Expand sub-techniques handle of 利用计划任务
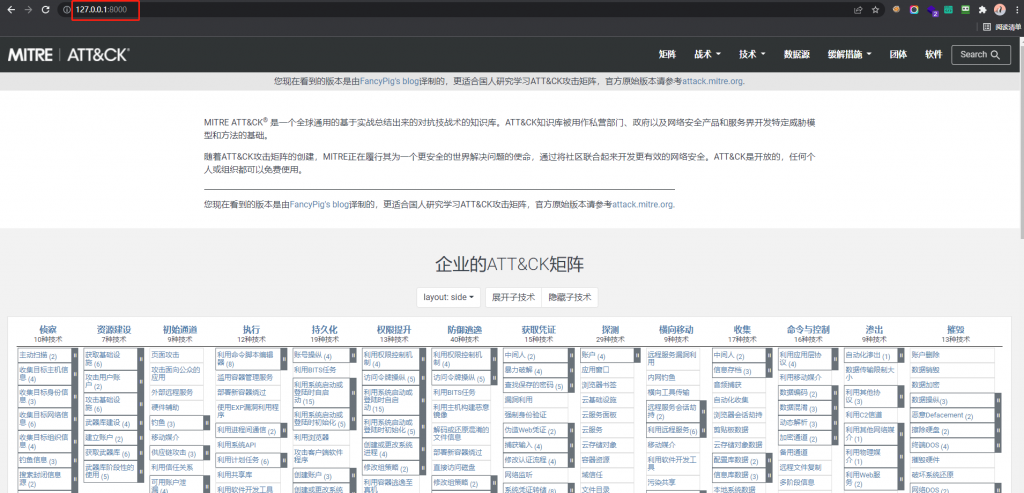Viewport: 1024px width, 493px height. coord(286,460)
